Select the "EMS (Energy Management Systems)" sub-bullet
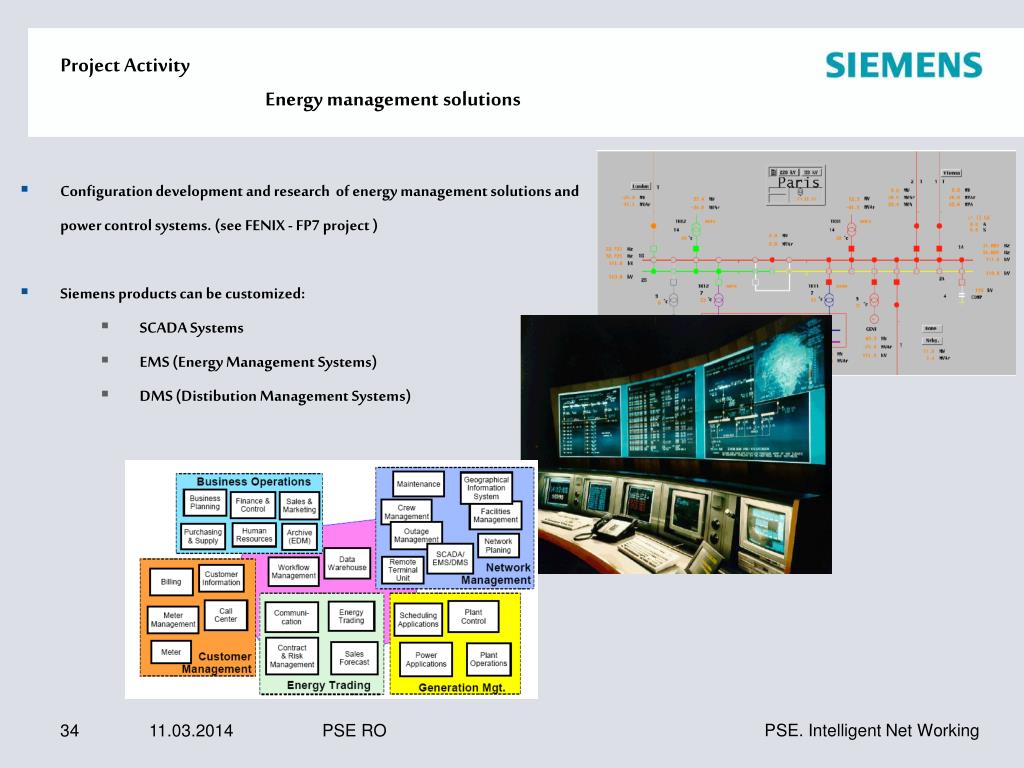 pyautogui.click(x=258, y=362)
